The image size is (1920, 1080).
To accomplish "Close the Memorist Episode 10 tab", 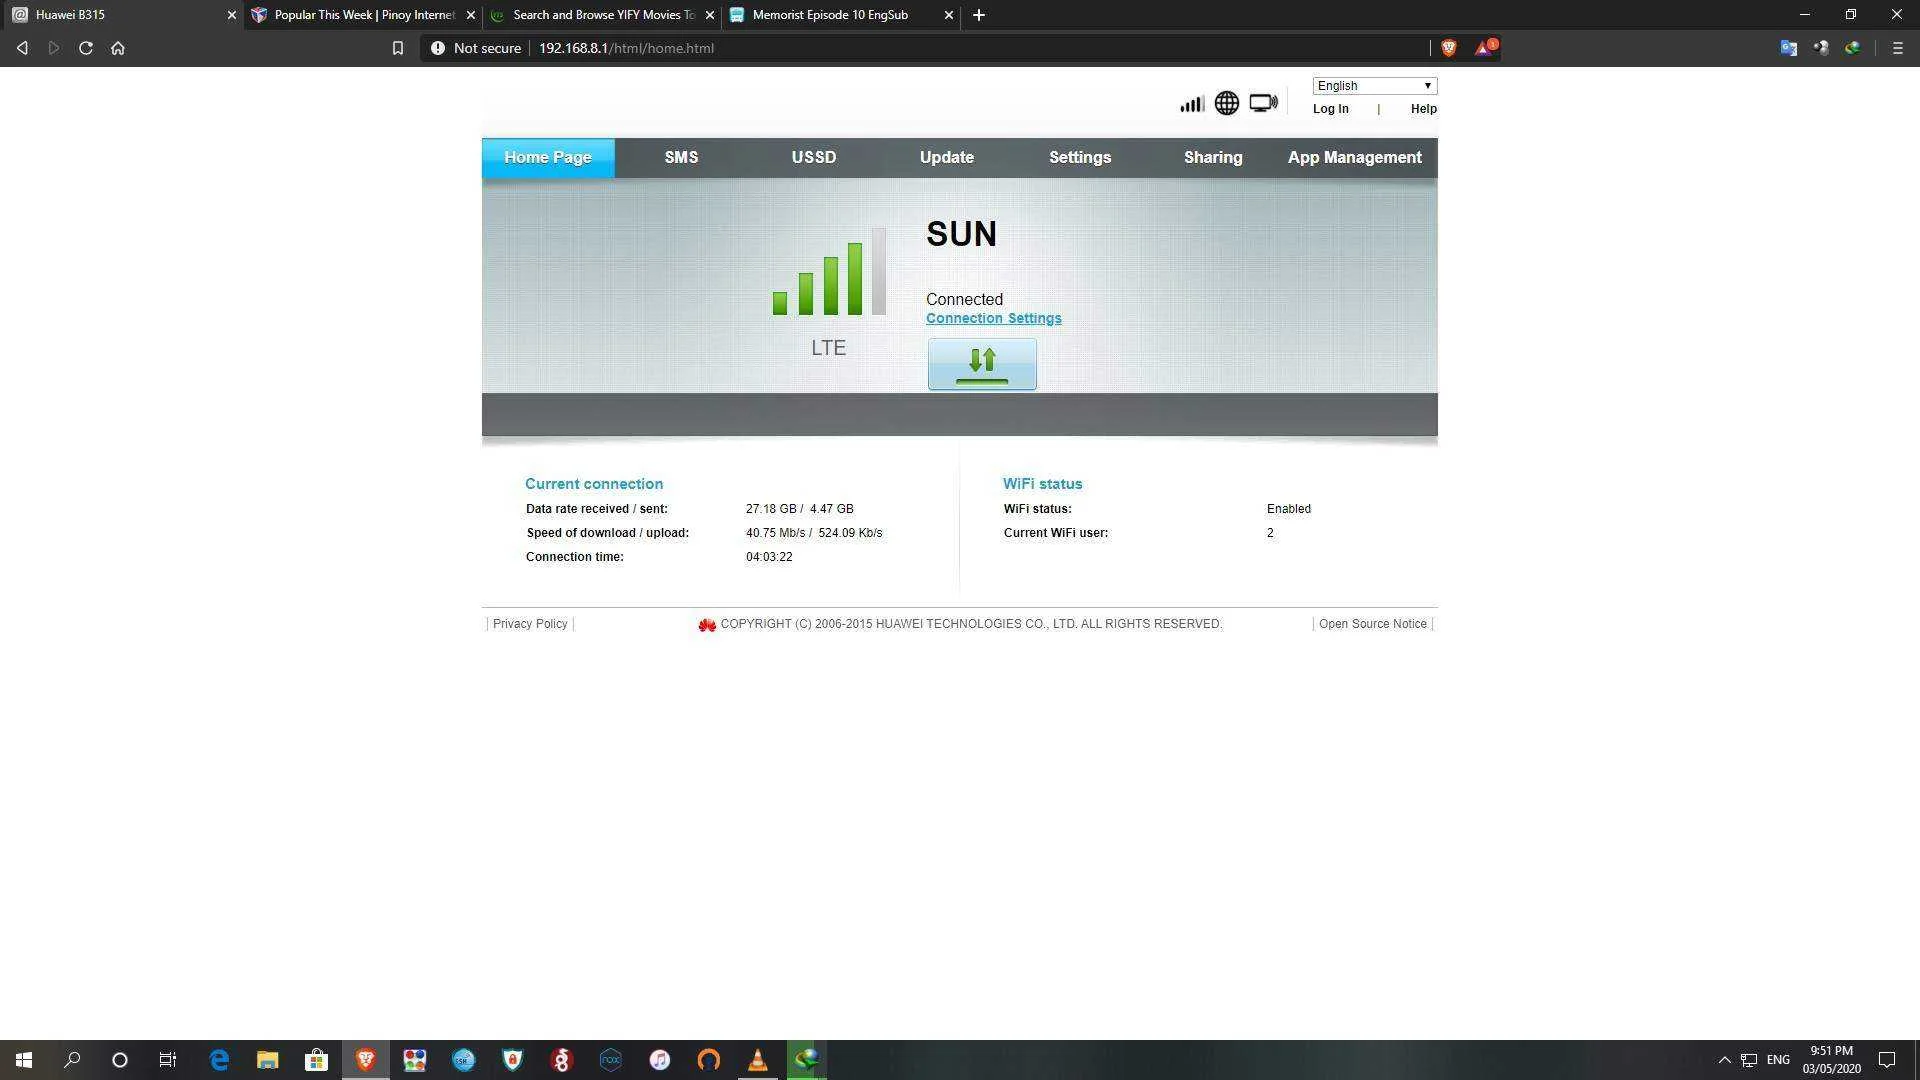I will (x=949, y=15).
